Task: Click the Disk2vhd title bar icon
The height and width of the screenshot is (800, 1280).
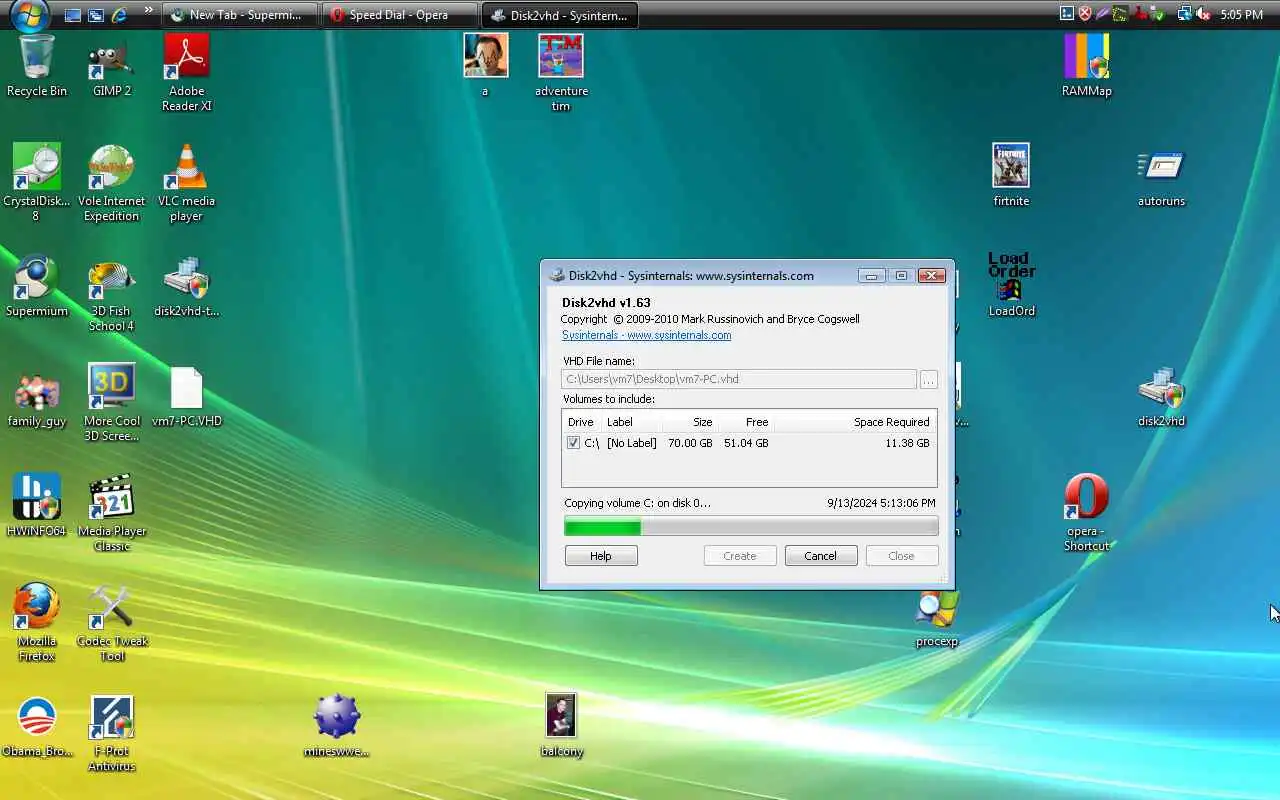Action: click(x=557, y=276)
